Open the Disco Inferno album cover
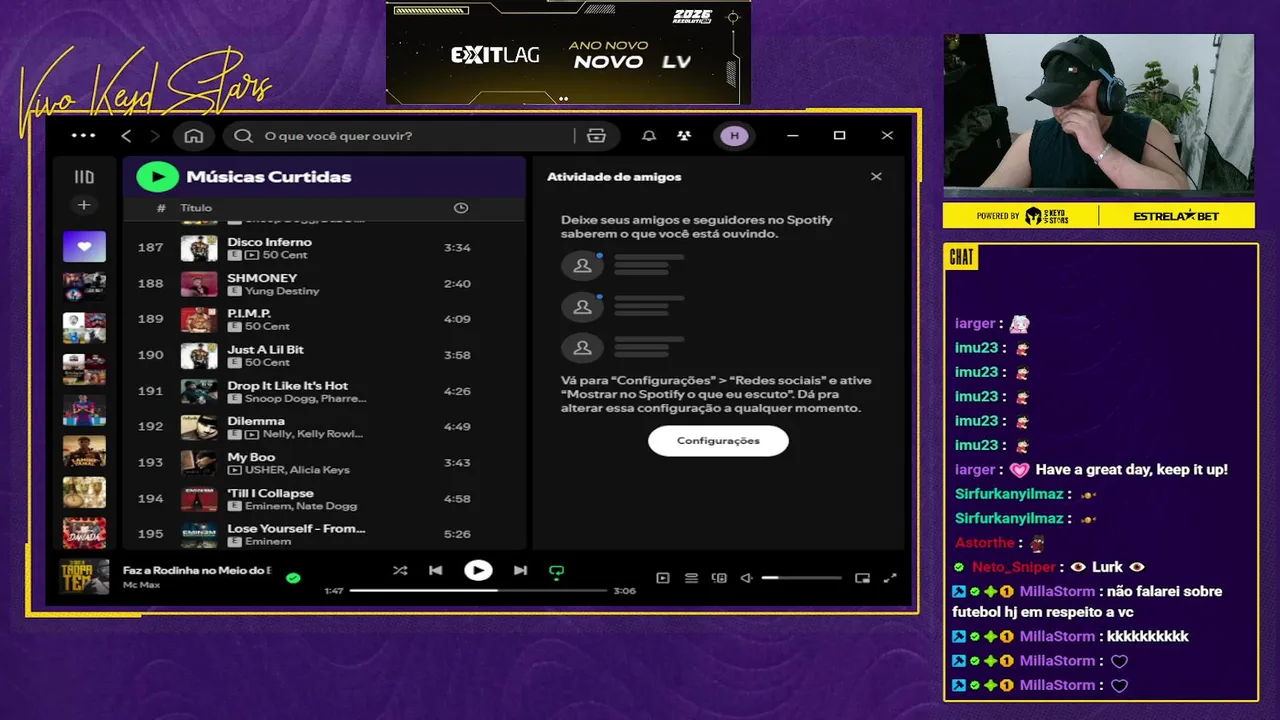The height and width of the screenshot is (720, 1280). pos(199,248)
